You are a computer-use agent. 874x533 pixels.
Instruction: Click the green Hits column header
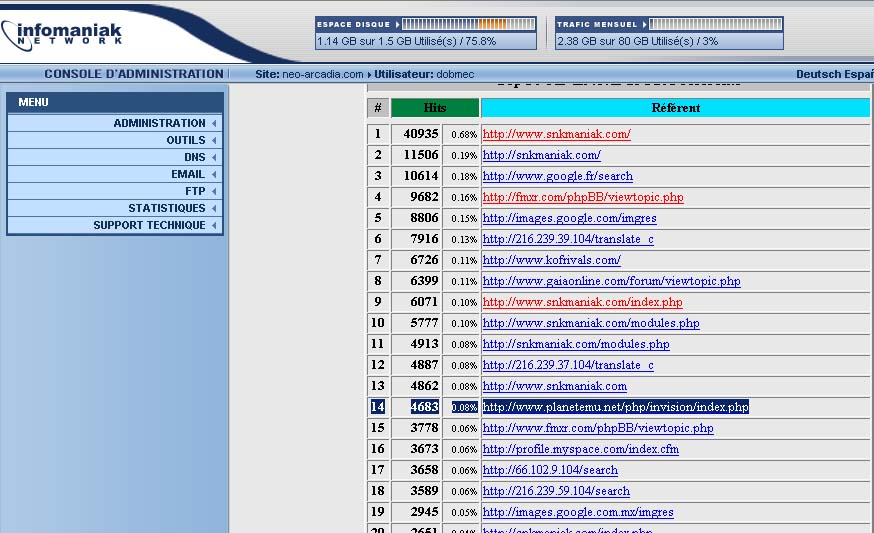pyautogui.click(x=435, y=108)
